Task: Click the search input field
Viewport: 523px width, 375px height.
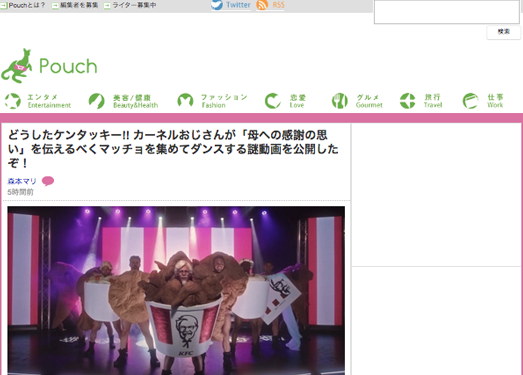Action: [x=447, y=12]
